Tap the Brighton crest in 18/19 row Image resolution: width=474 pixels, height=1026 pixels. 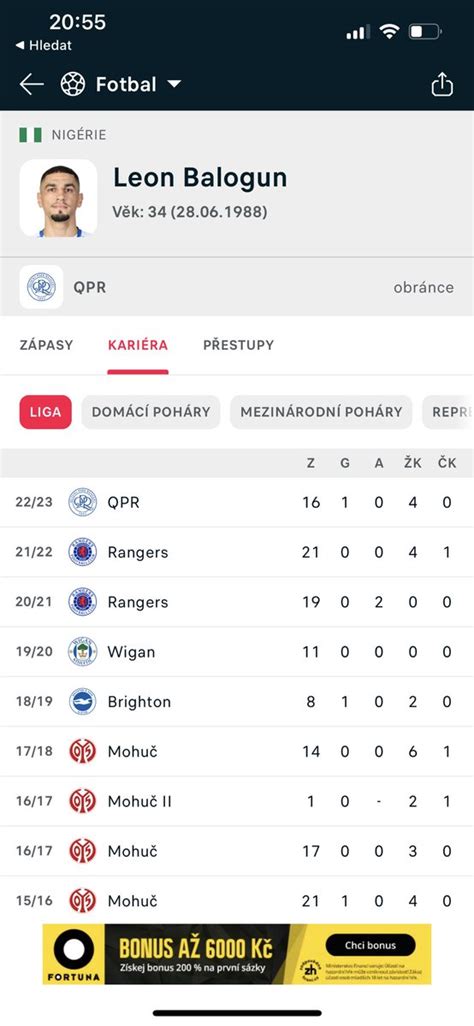pos(82,701)
